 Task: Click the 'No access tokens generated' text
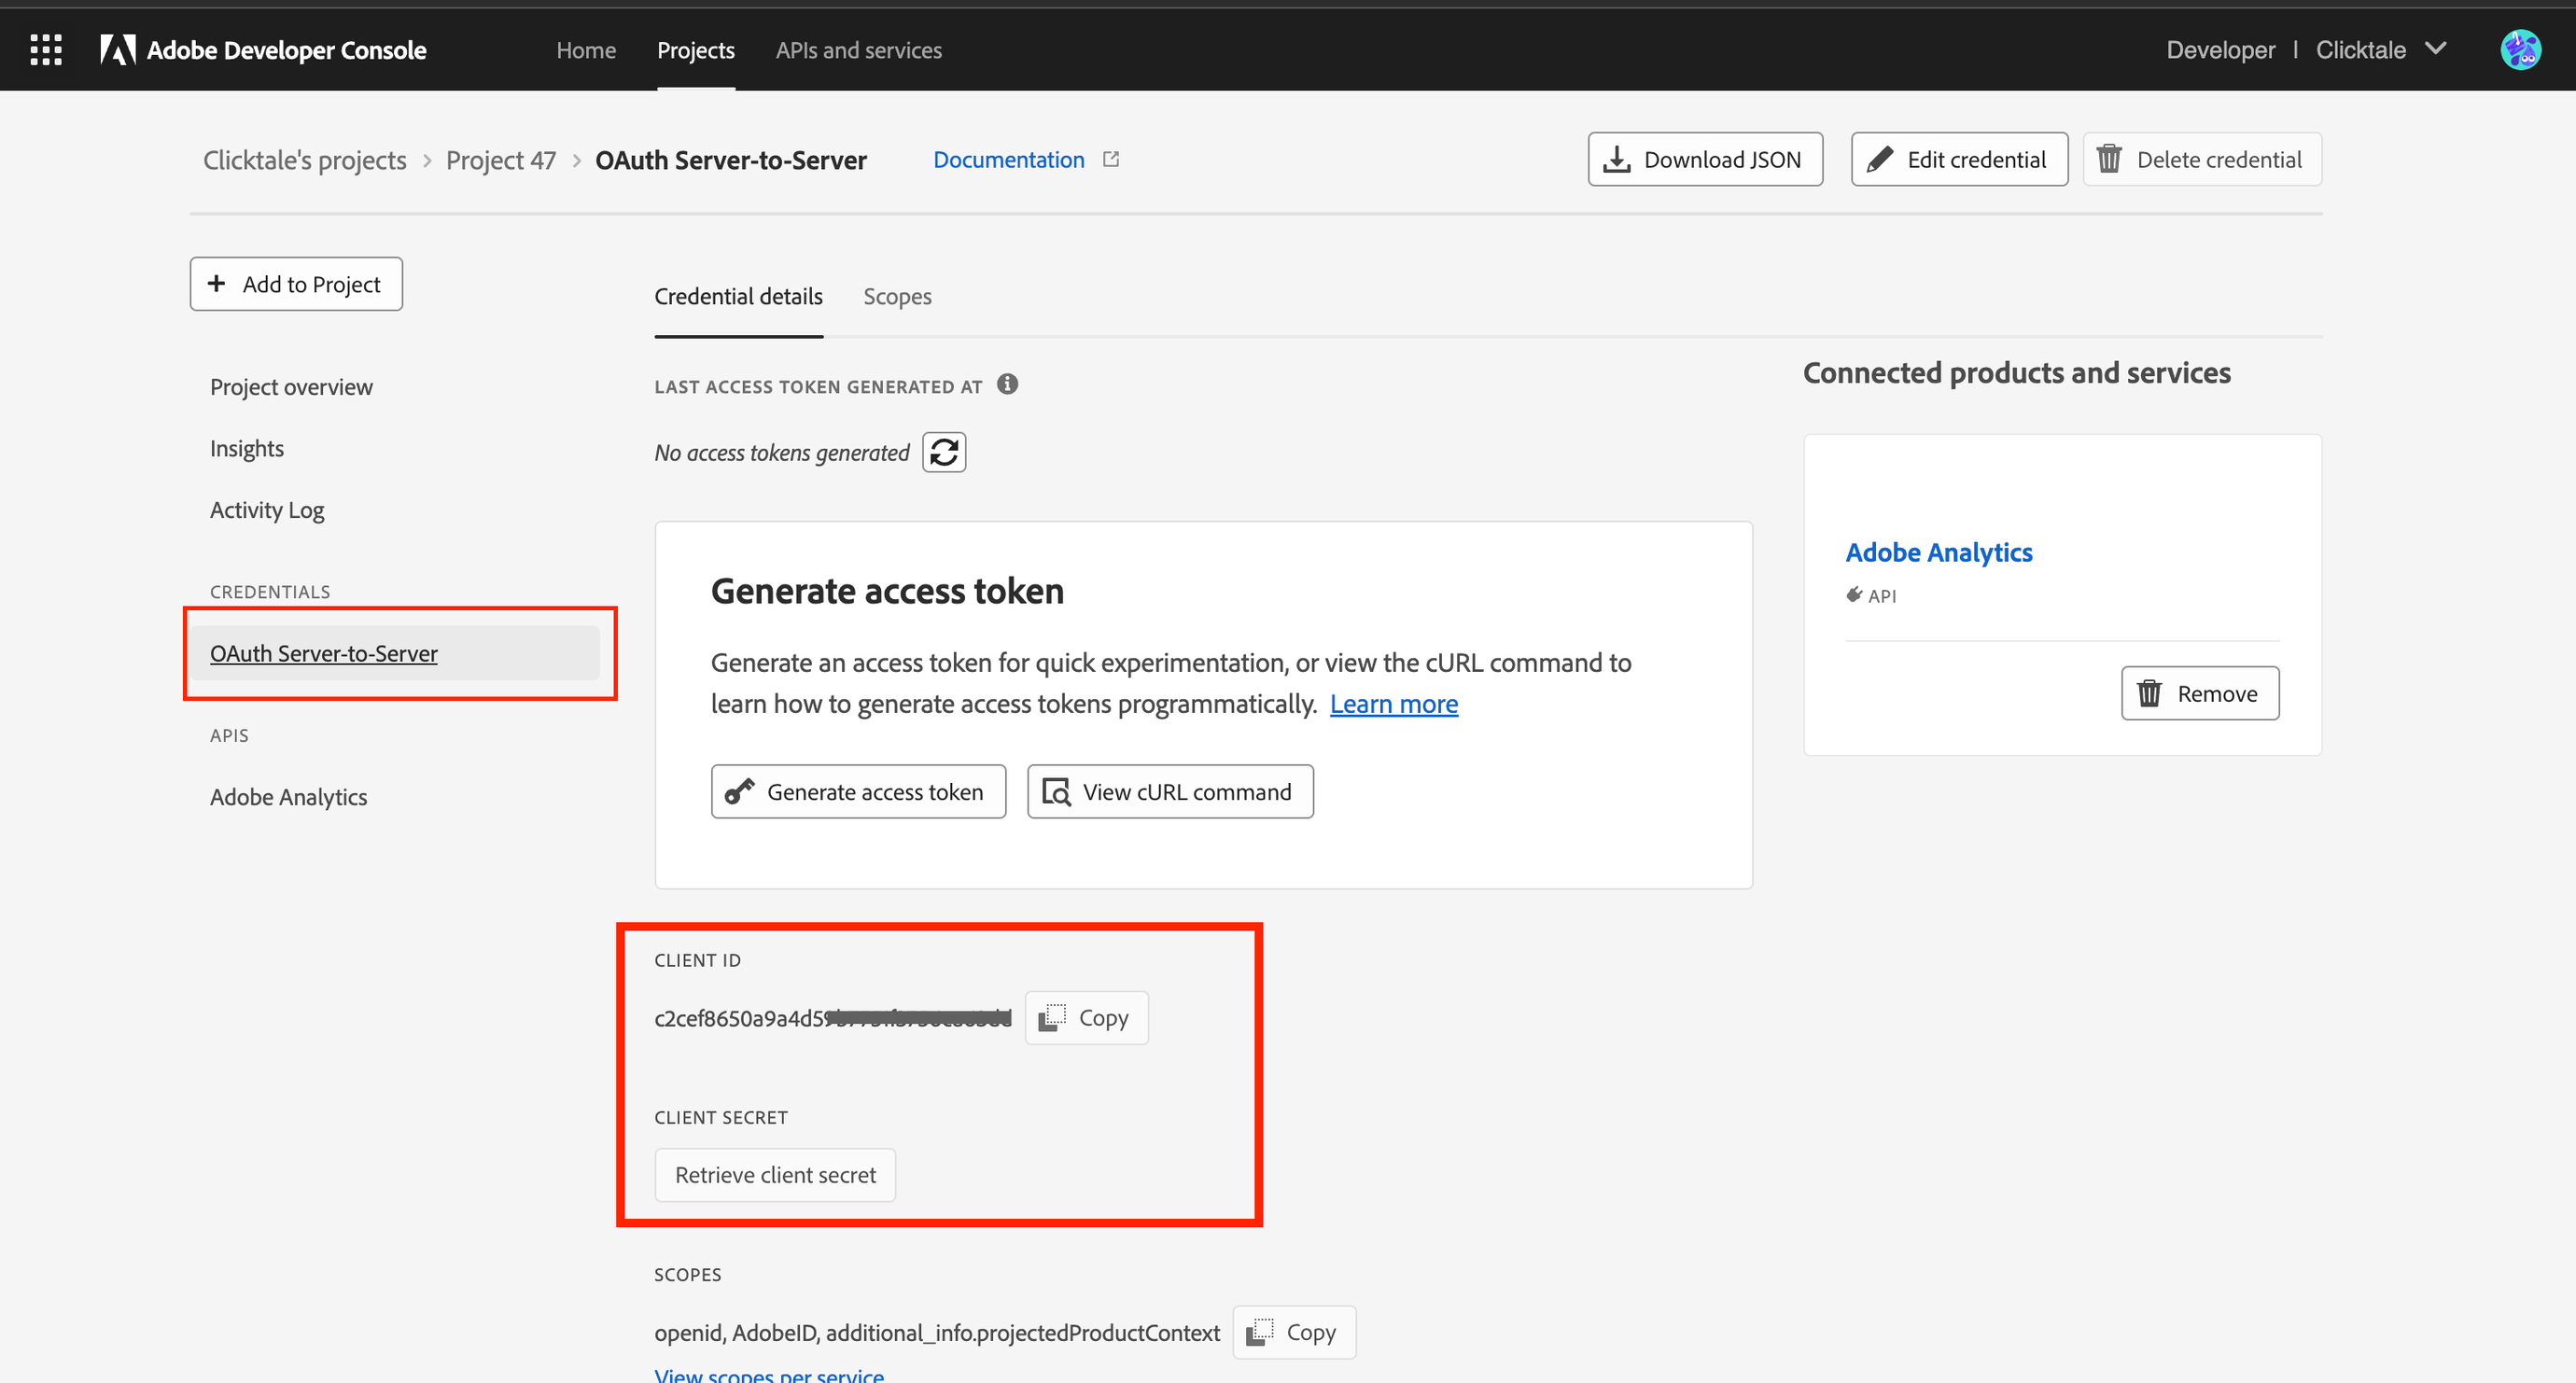click(x=782, y=453)
